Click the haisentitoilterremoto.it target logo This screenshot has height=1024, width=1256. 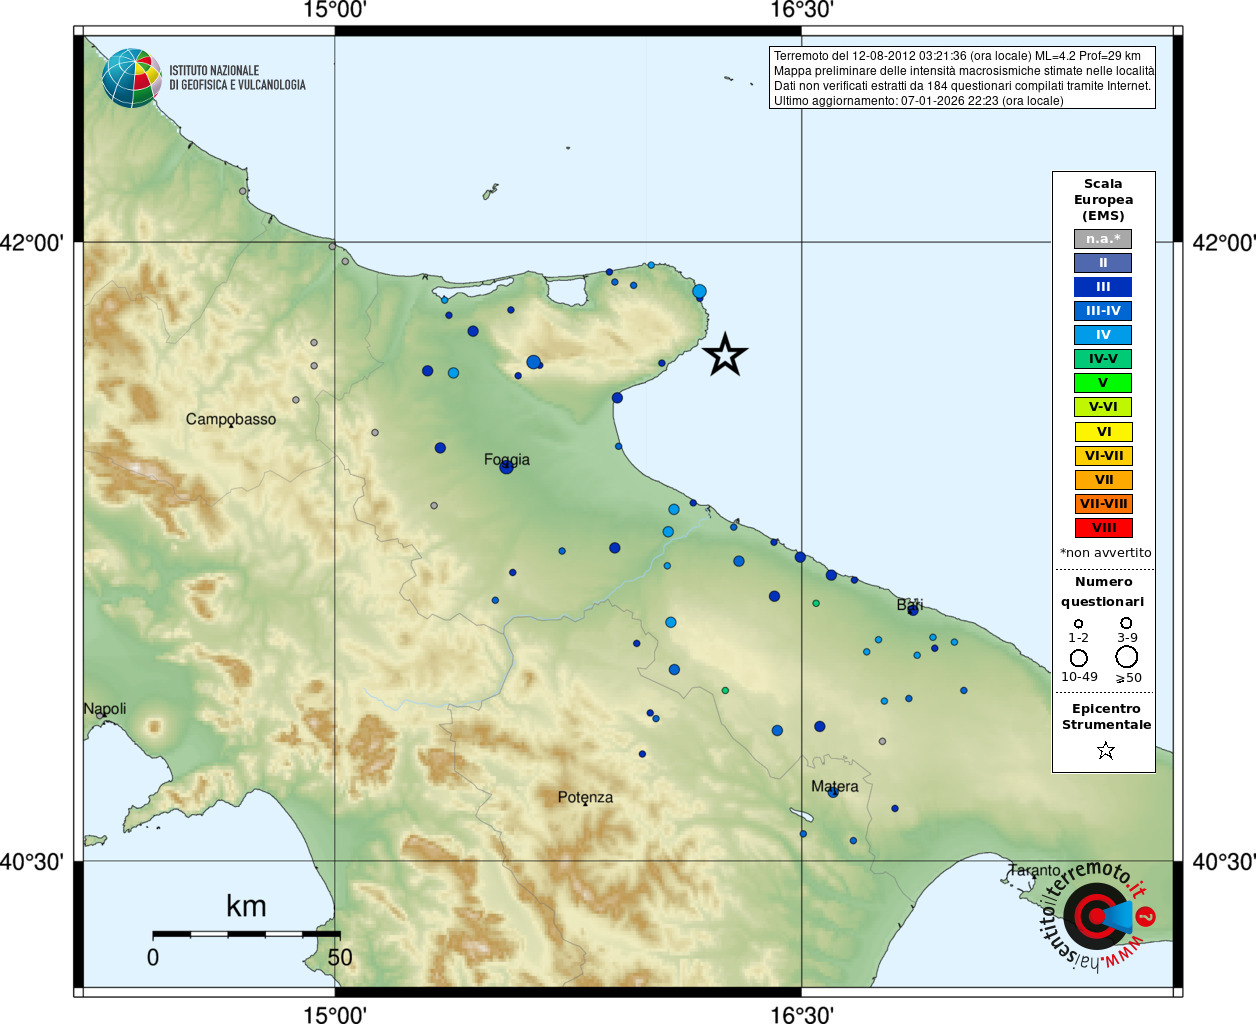pyautogui.click(x=1097, y=916)
